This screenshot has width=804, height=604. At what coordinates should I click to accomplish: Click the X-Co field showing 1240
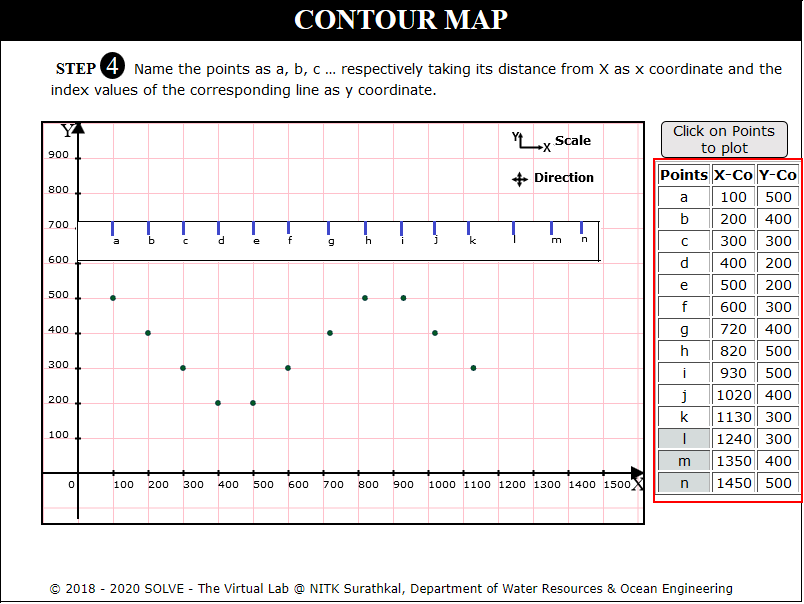point(733,439)
